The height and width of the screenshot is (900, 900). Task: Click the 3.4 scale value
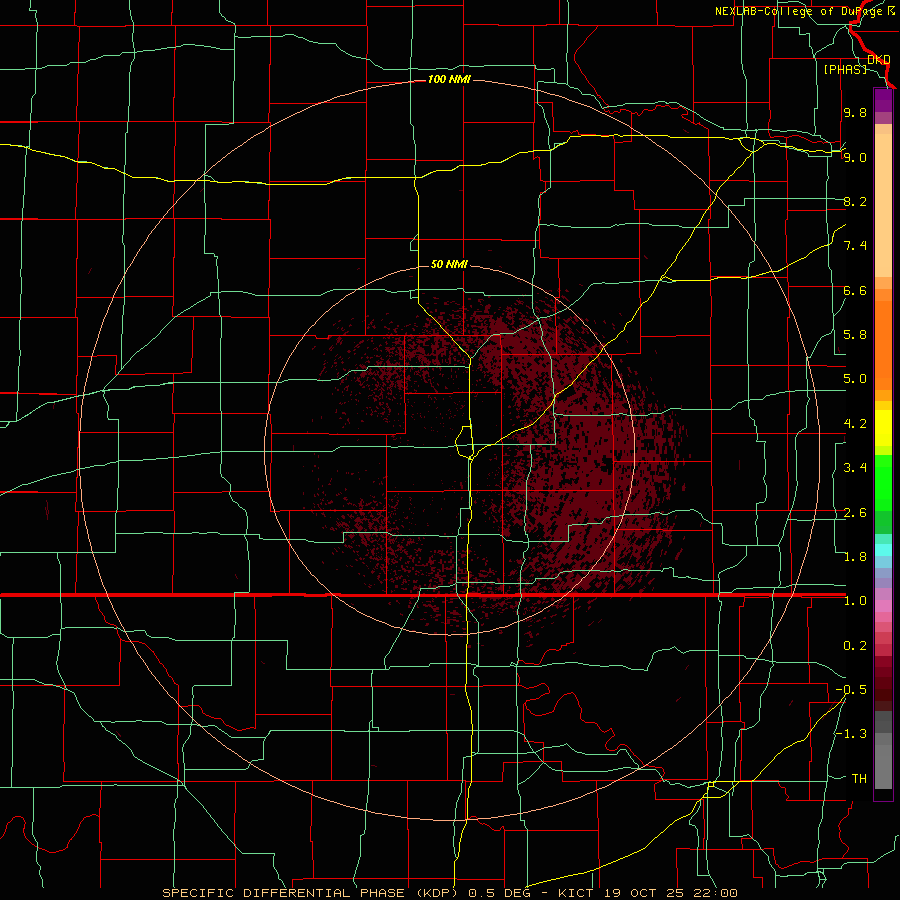point(855,468)
